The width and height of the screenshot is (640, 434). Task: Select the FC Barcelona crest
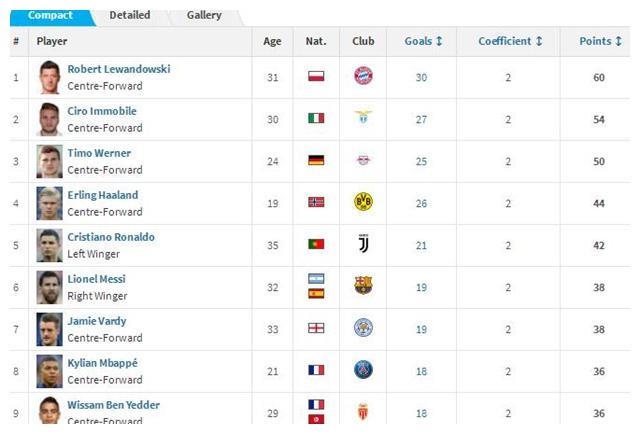pyautogui.click(x=363, y=286)
